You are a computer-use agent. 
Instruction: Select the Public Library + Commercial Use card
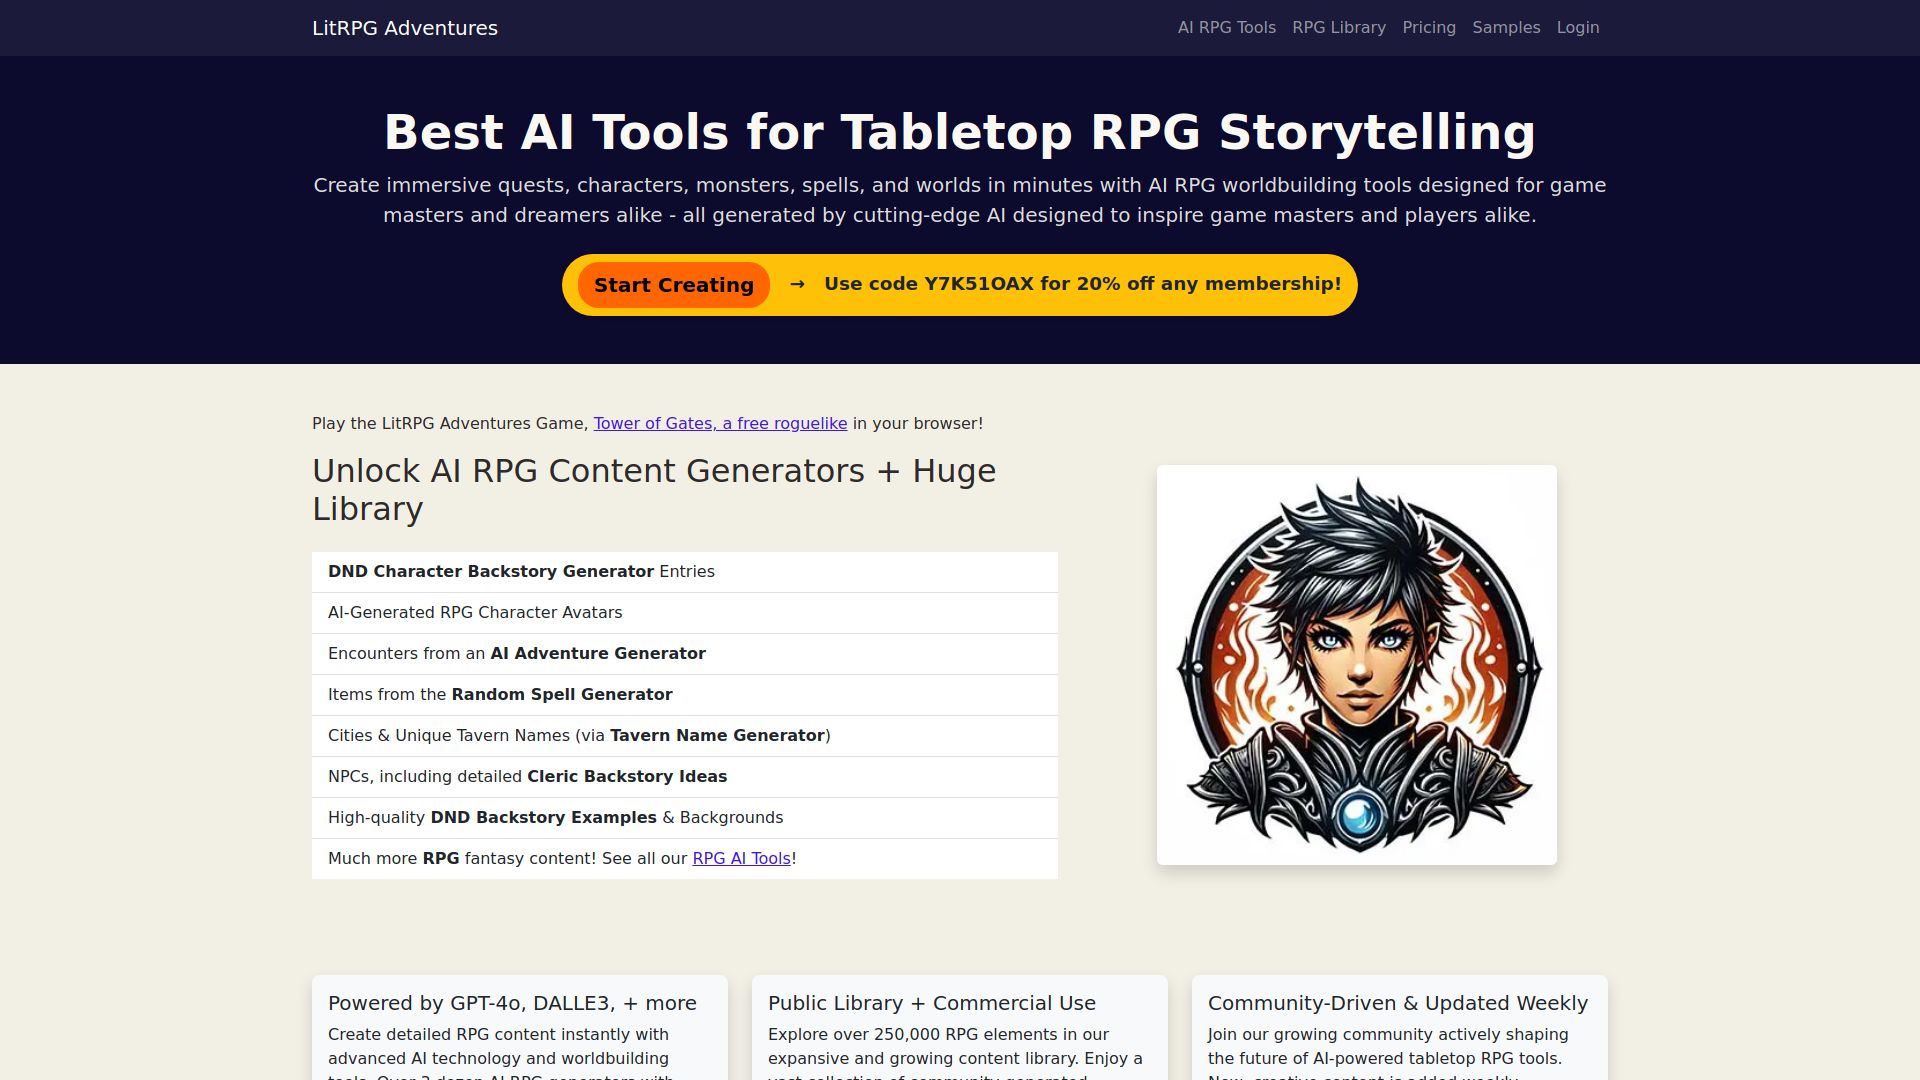click(931, 1003)
